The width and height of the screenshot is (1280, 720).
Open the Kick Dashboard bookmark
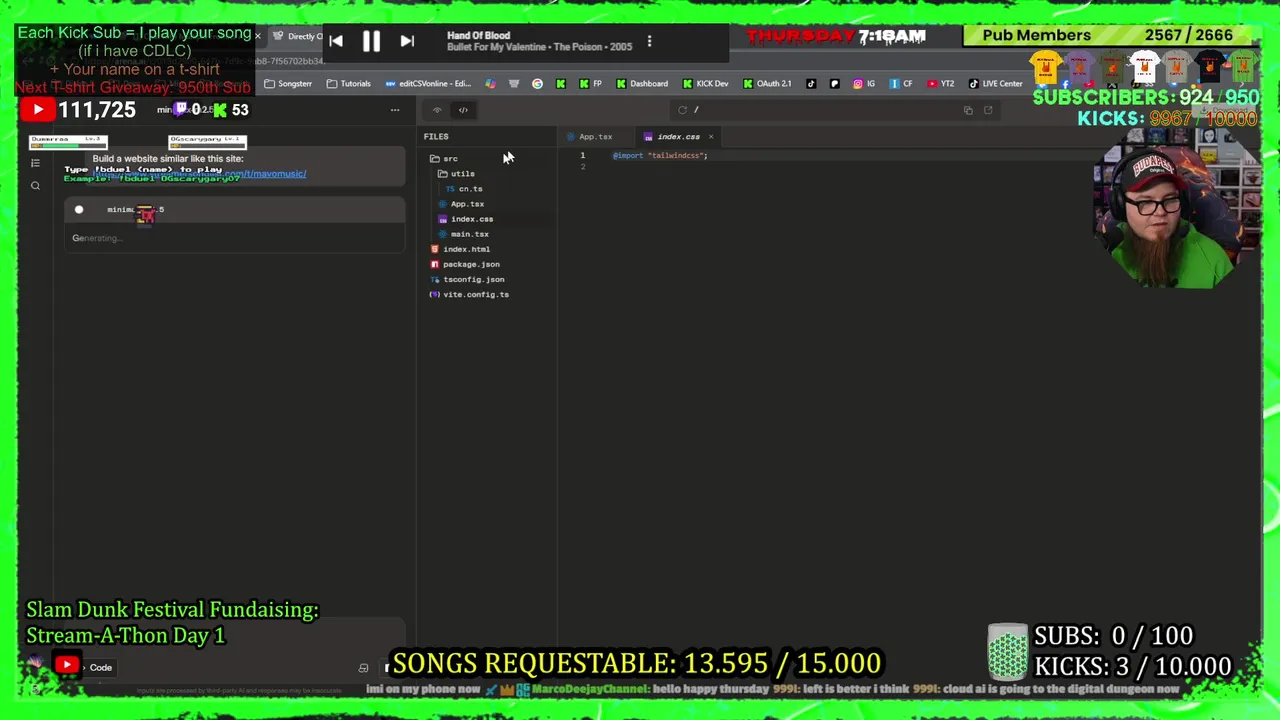642,84
